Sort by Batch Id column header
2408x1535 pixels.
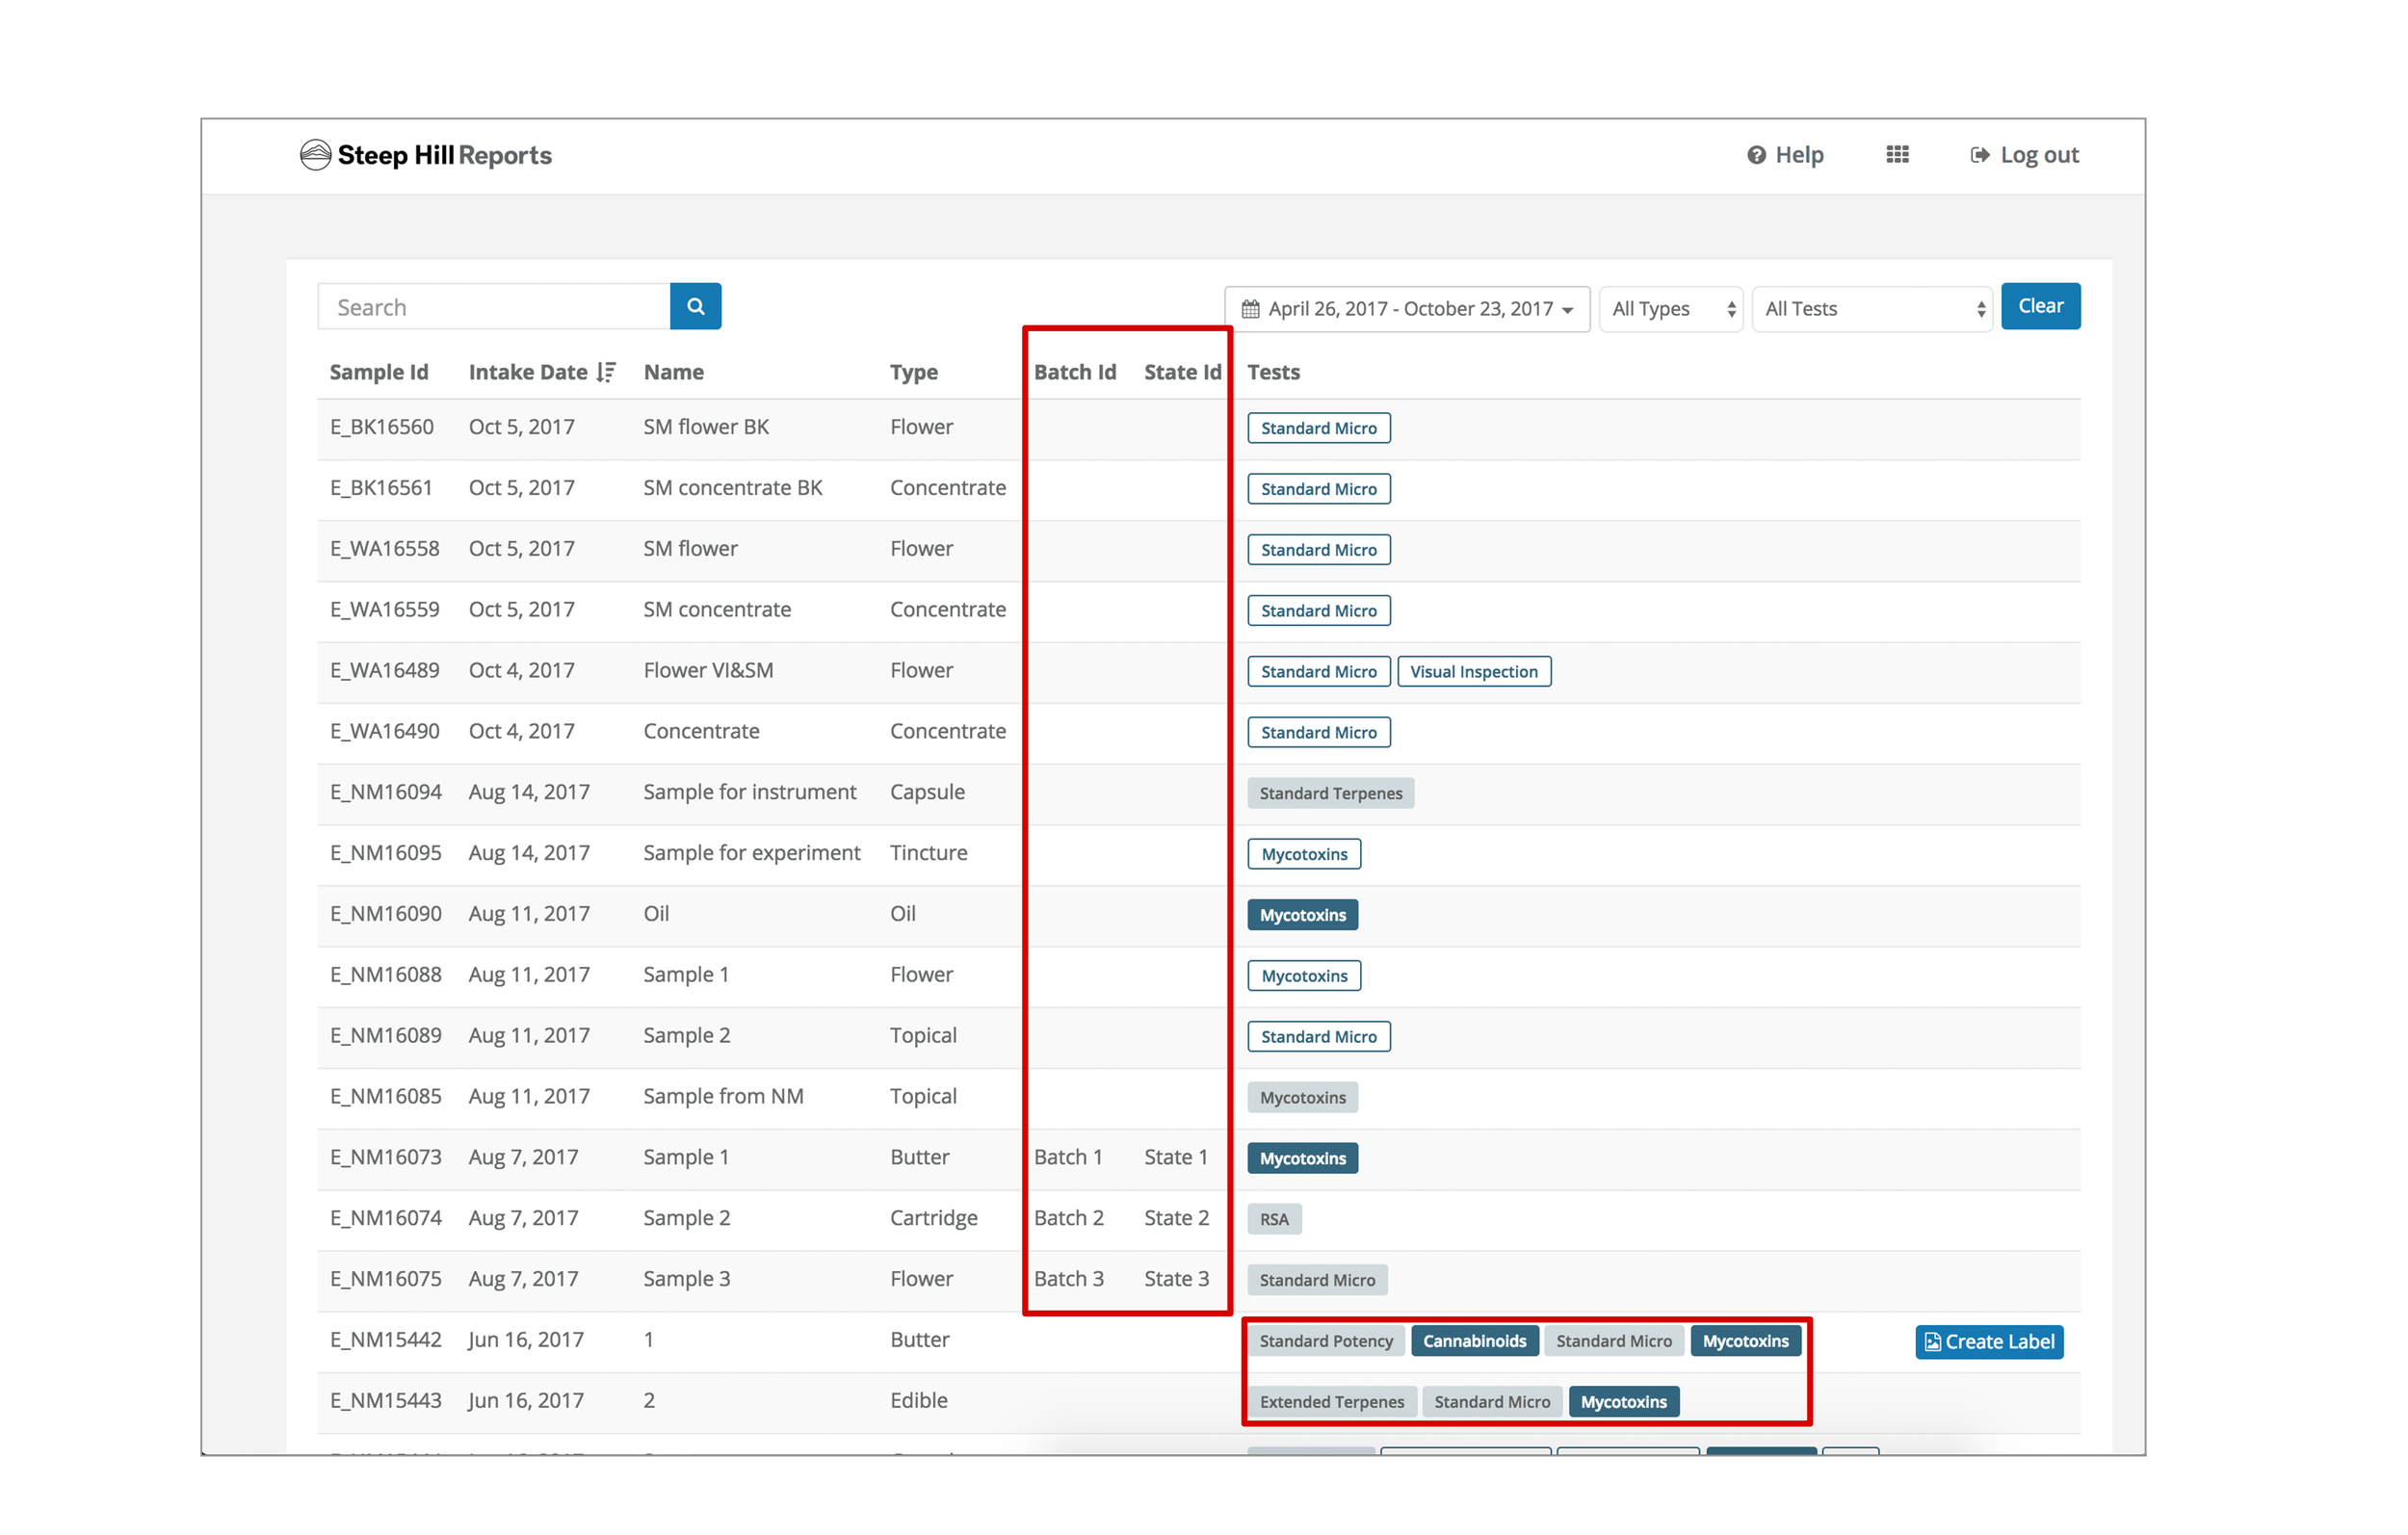[x=1075, y=372]
